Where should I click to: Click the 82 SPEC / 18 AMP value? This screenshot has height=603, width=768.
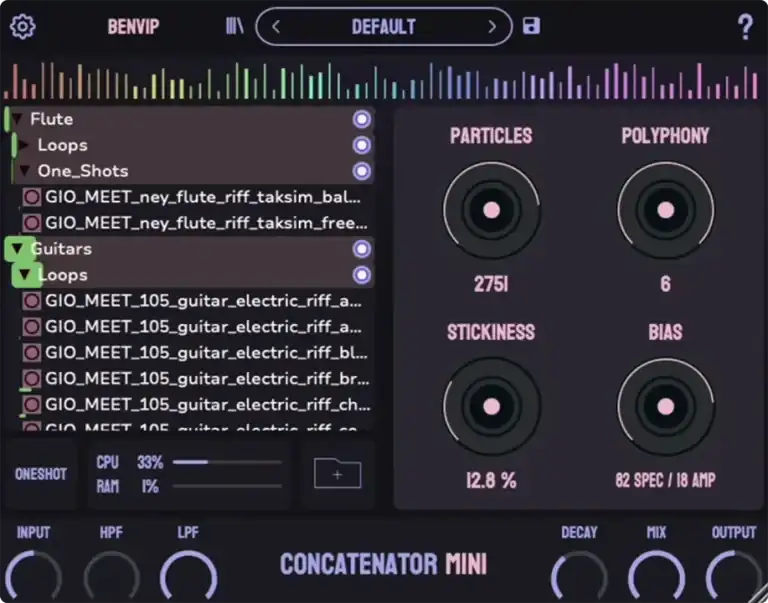(x=665, y=480)
